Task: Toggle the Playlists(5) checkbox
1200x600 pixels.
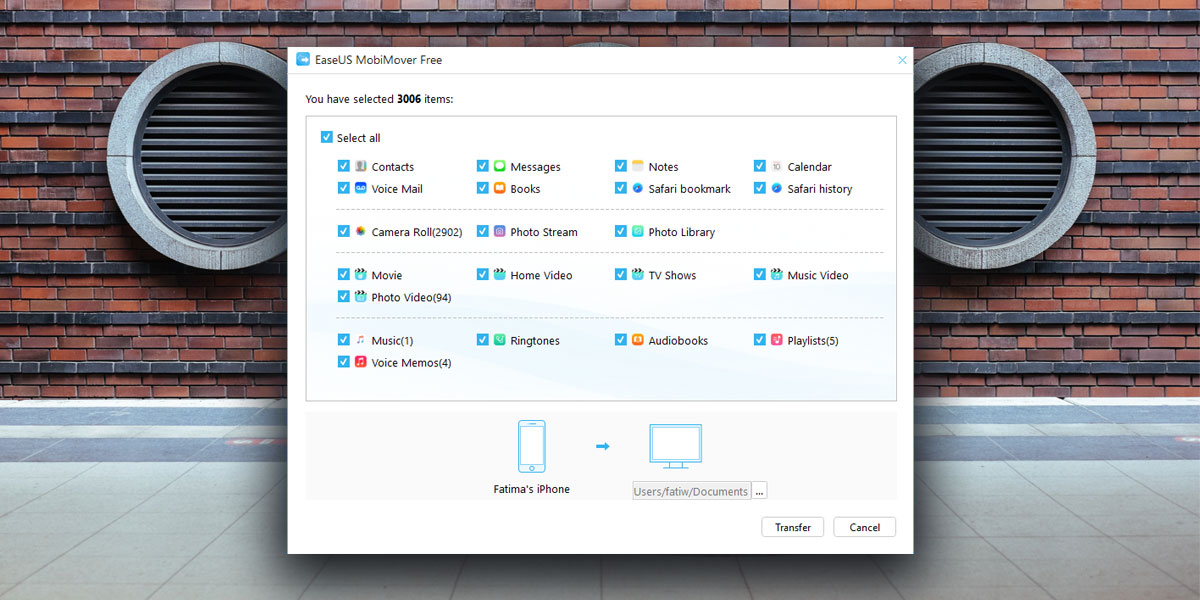Action: pyautogui.click(x=759, y=340)
